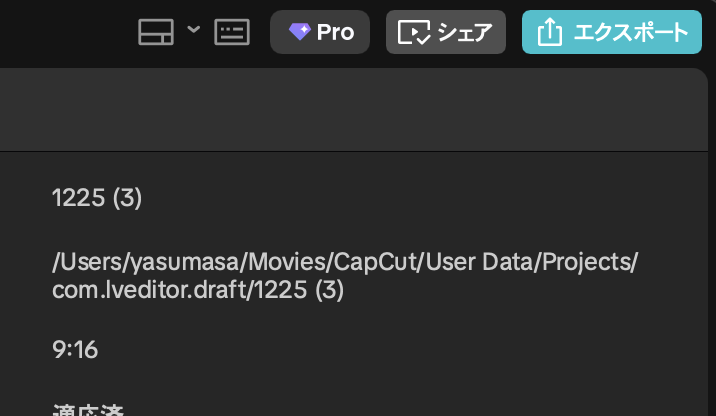Click the share screen-check icon
The image size is (716, 416).
[413, 33]
